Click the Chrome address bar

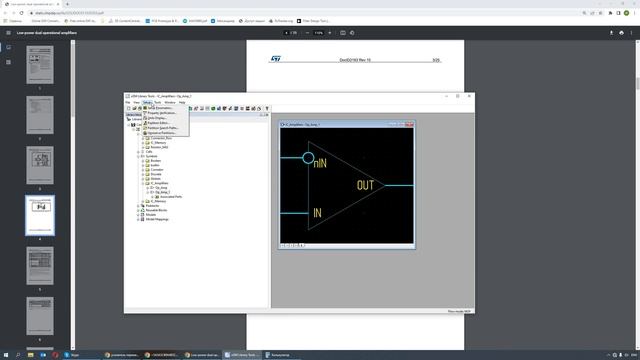coord(306,13)
